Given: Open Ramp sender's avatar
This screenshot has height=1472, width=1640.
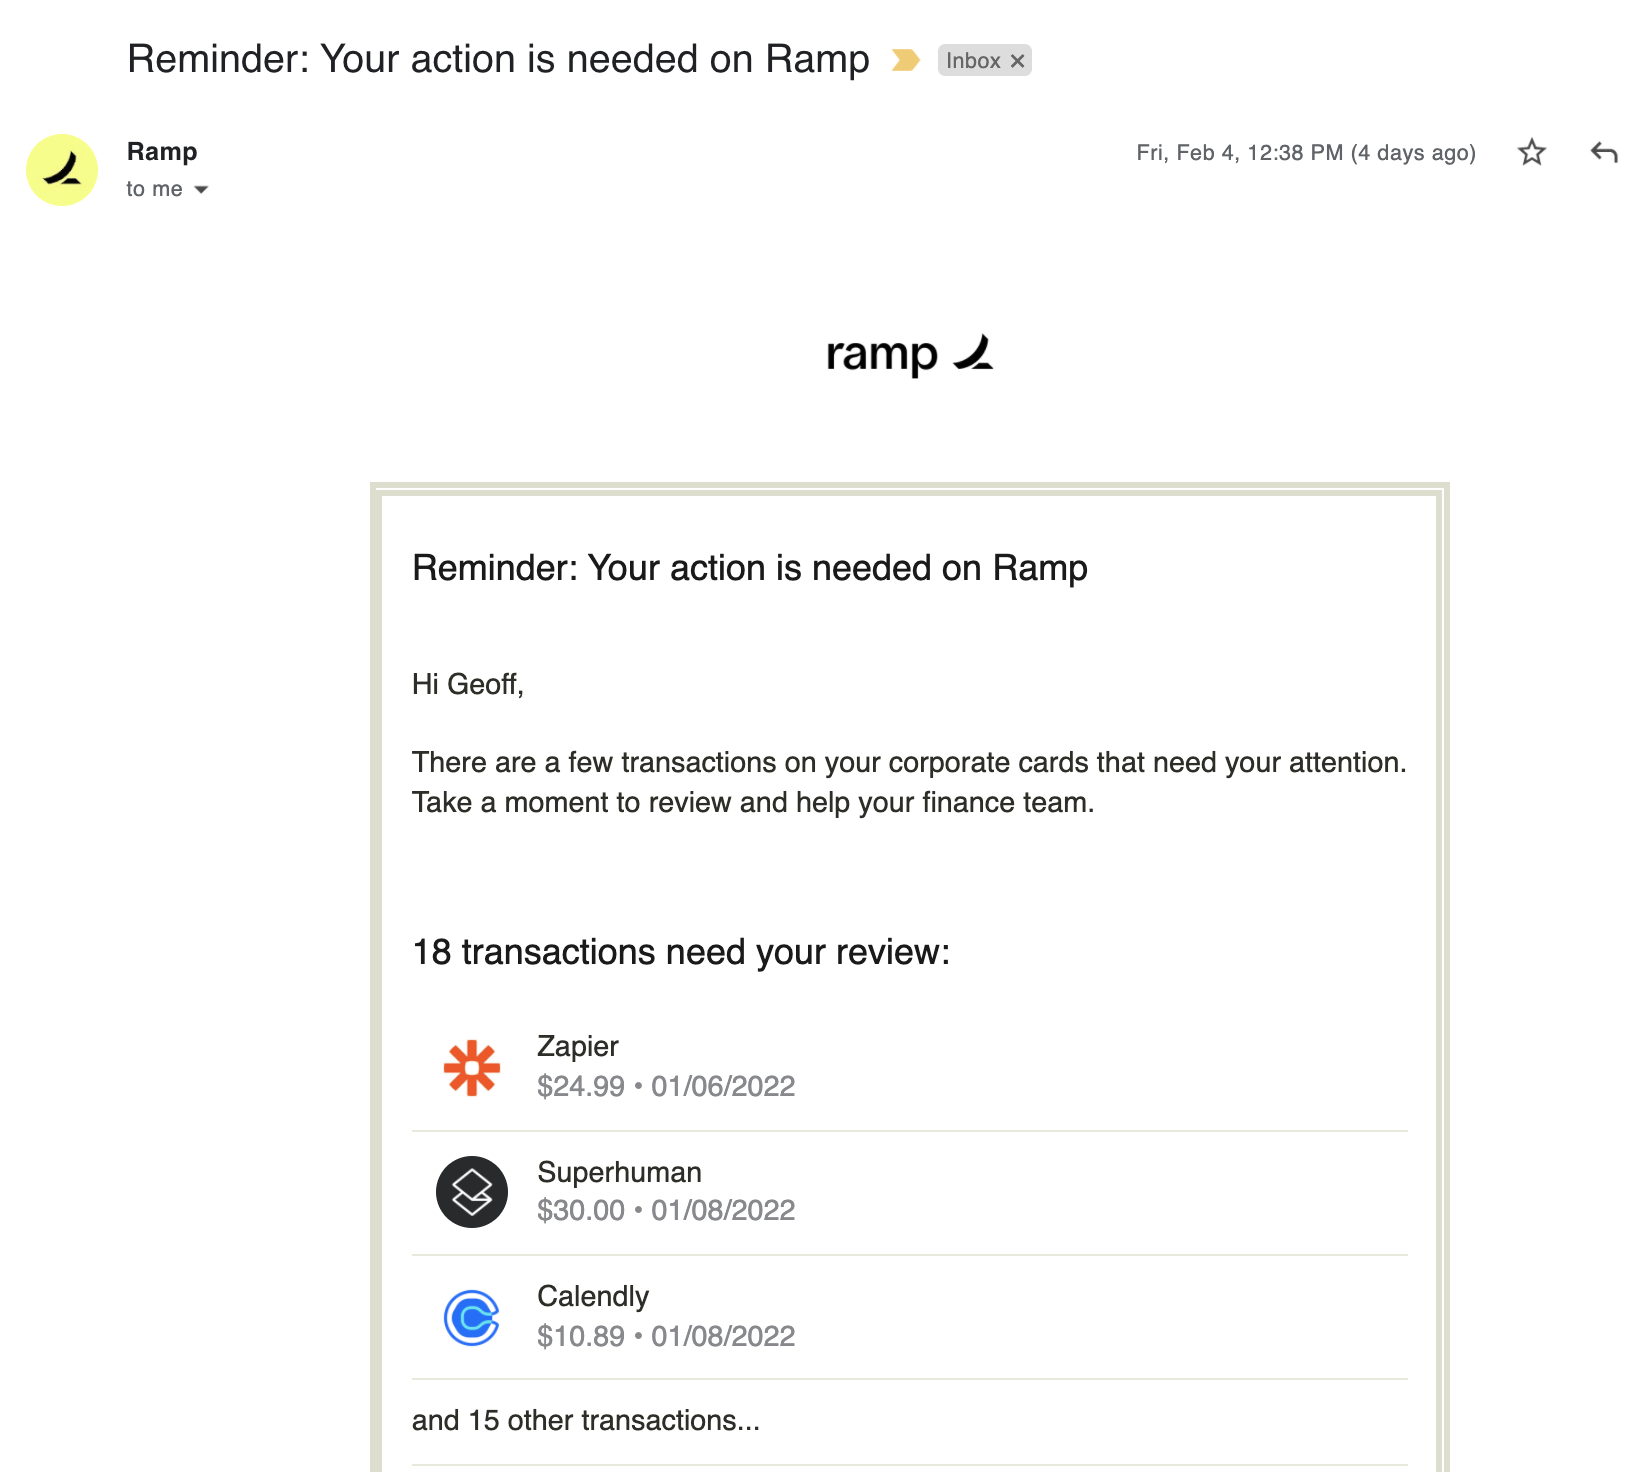Looking at the screenshot, I should [62, 170].
